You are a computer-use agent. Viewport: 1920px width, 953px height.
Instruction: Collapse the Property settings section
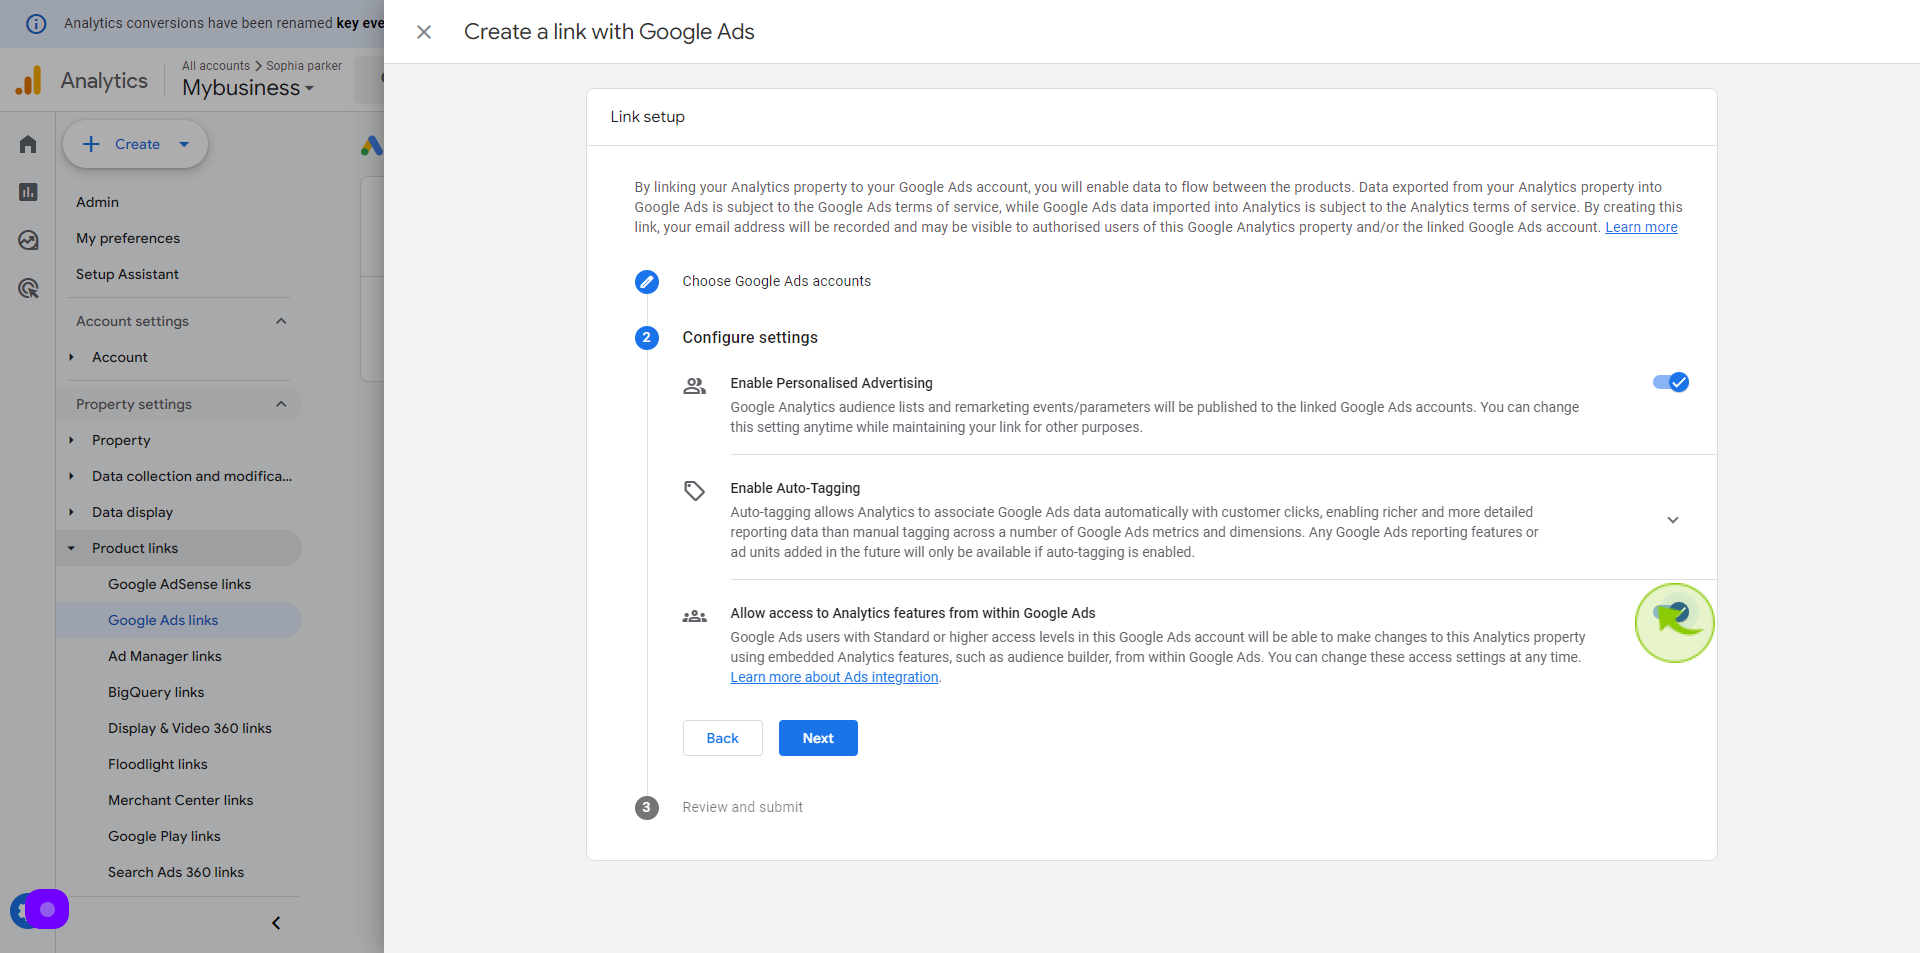click(x=281, y=404)
